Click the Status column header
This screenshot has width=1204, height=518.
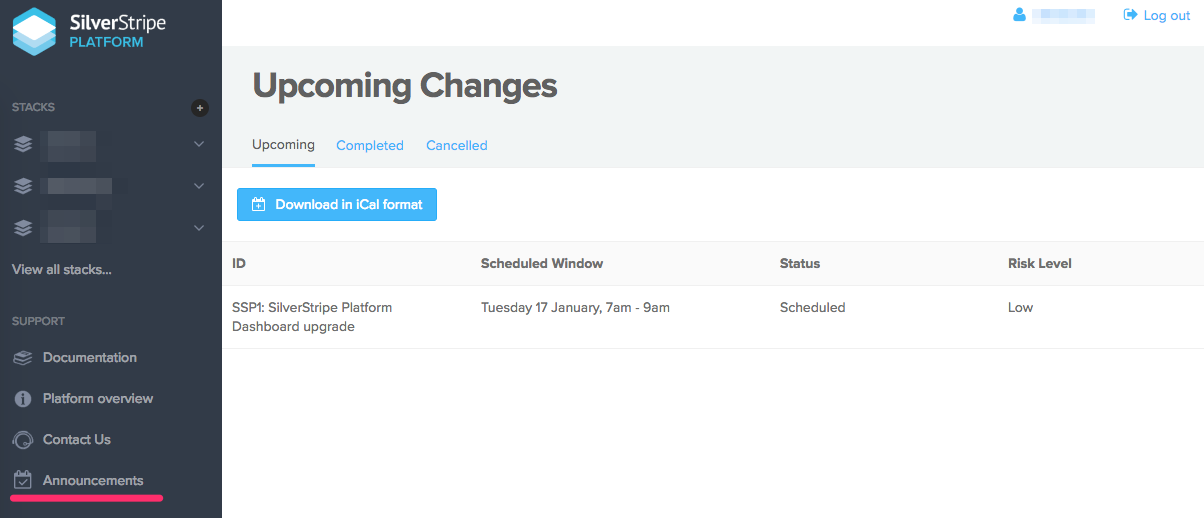(800, 263)
